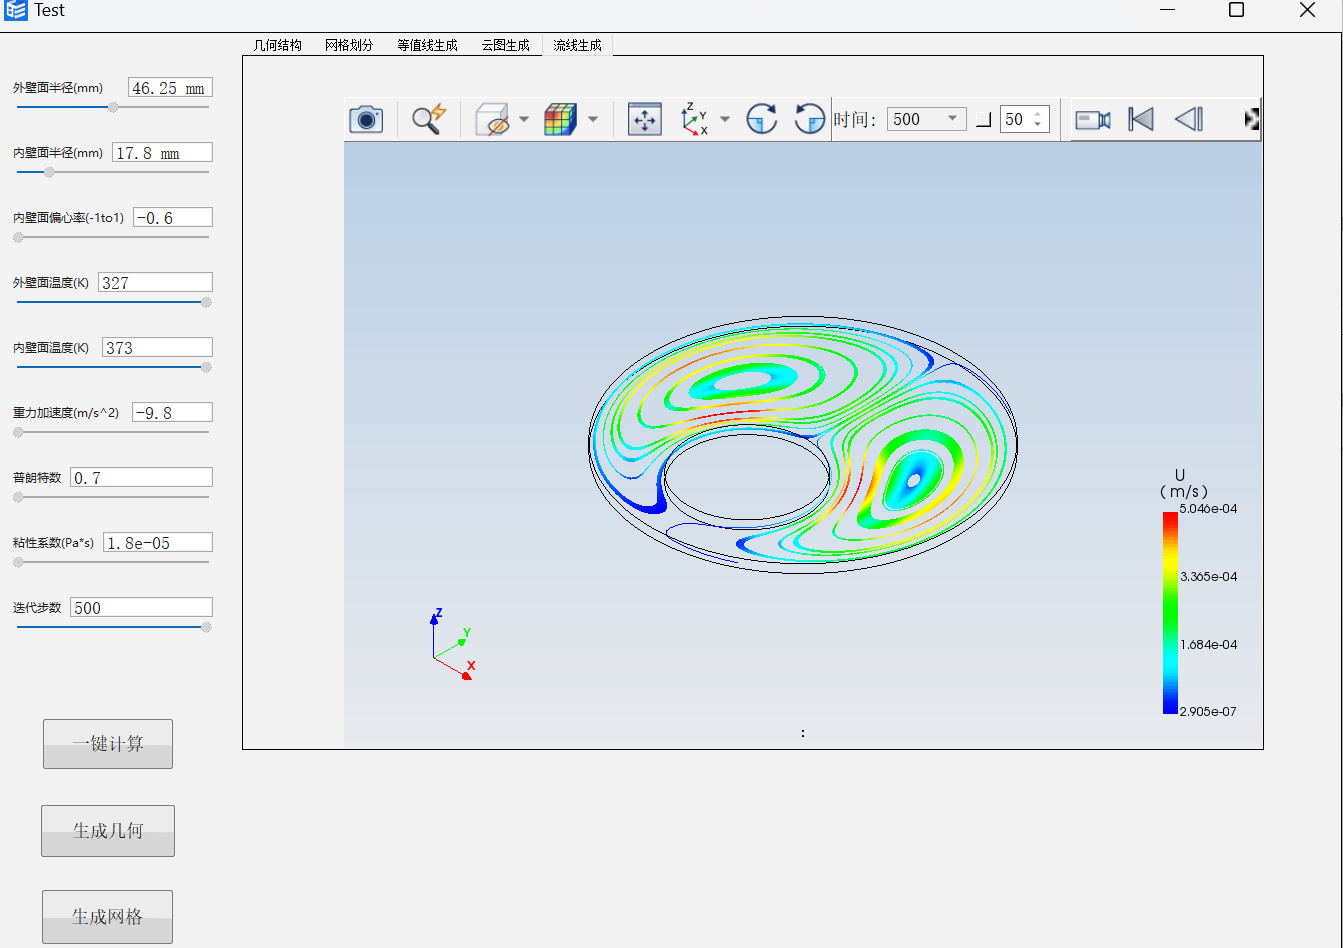This screenshot has width=1343, height=948.
Task: Click the magnifier with lightning icon
Action: (x=429, y=119)
